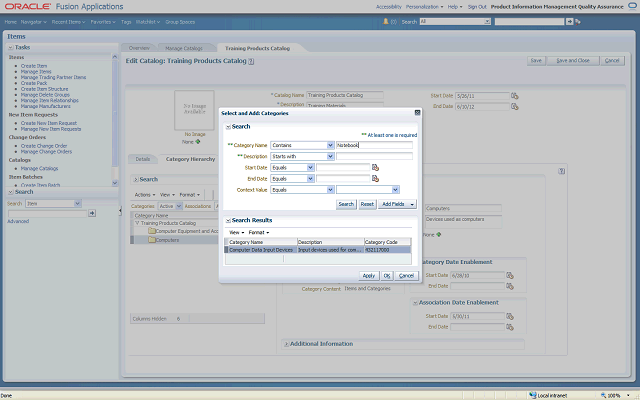This screenshot has height=400, width=640.
Task: Click the go arrow next to sidebar search
Action: tap(92, 213)
